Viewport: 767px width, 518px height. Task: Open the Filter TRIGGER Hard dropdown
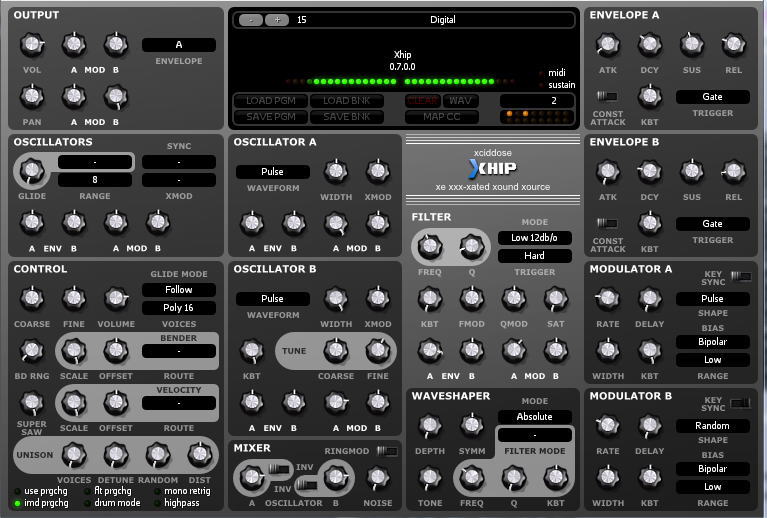(x=535, y=256)
